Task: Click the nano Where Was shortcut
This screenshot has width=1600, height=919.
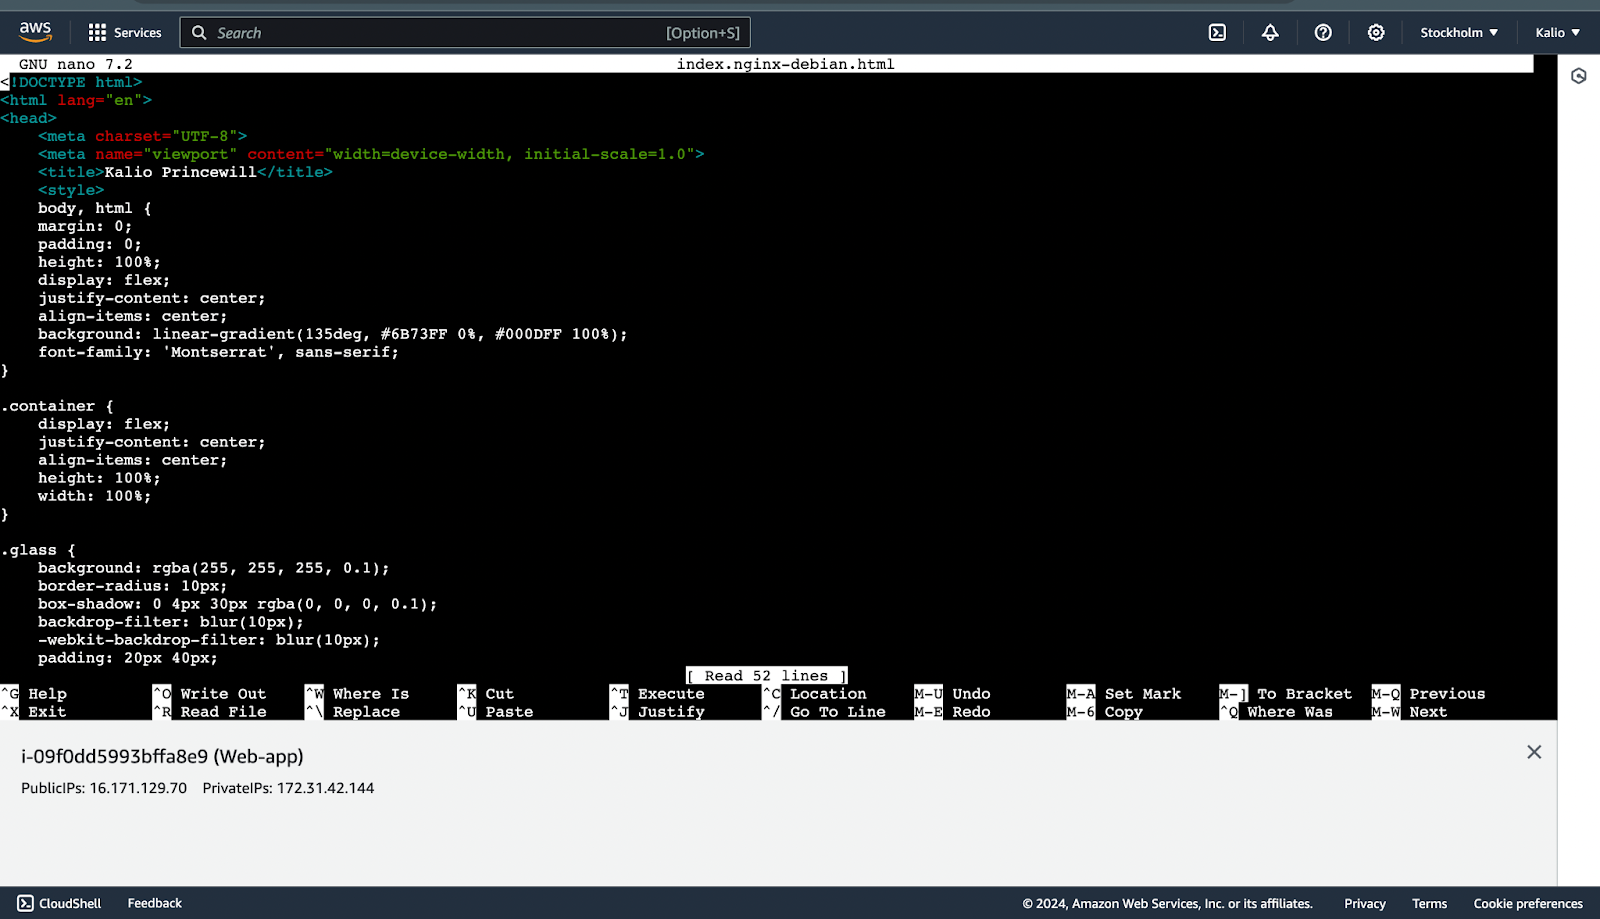Action: tap(1276, 712)
